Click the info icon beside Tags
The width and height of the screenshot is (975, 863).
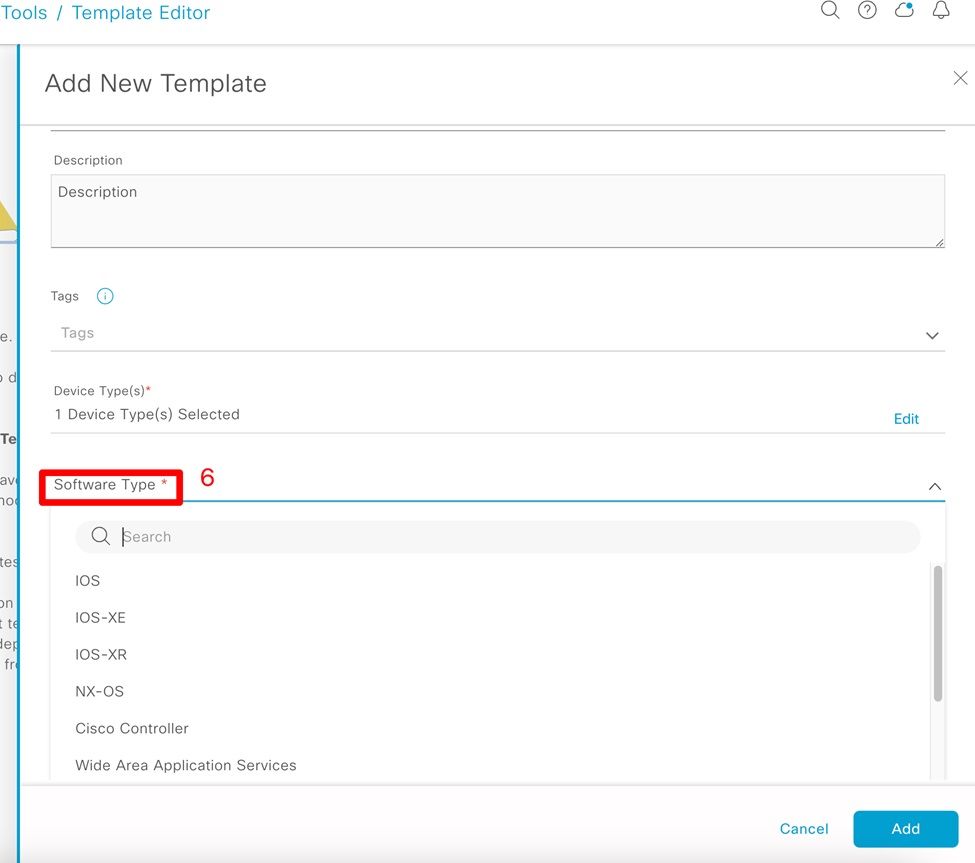click(104, 295)
